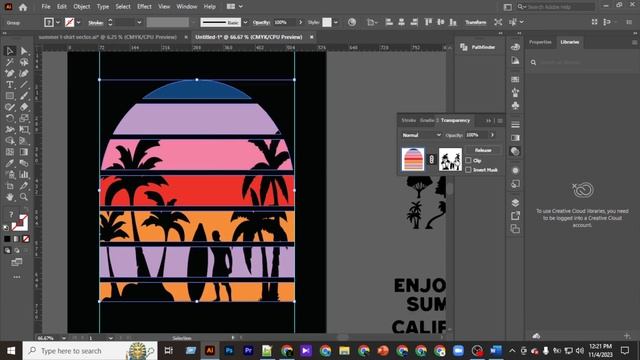Select the Line Segment tool
This screenshot has width=640, height=360.
click(x=24, y=84)
